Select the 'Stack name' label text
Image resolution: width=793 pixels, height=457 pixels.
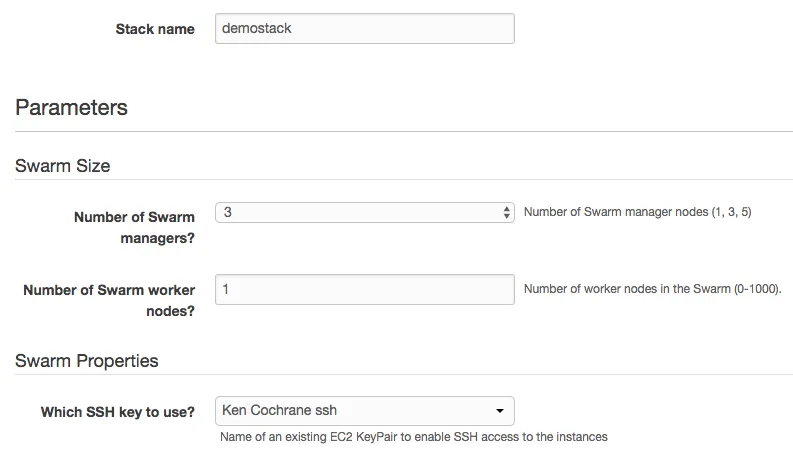[155, 29]
